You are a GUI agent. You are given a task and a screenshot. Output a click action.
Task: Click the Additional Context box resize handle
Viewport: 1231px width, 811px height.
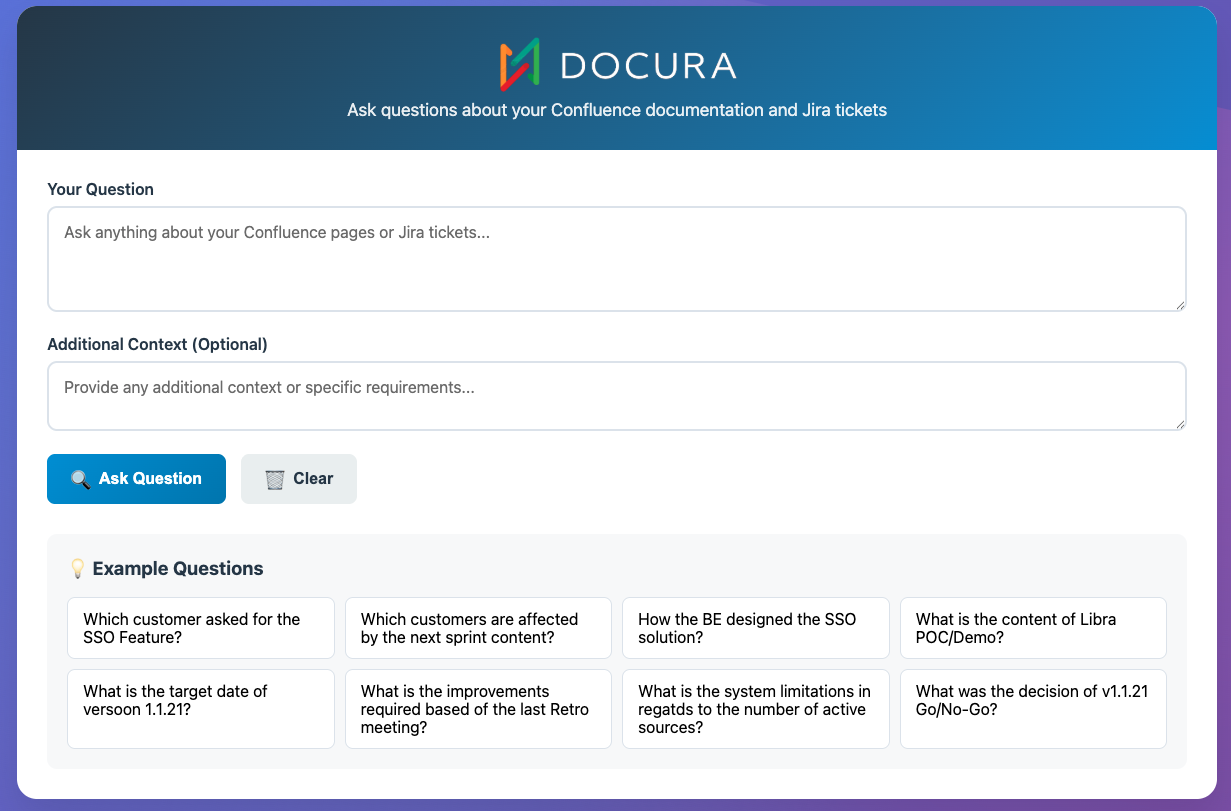1180,424
